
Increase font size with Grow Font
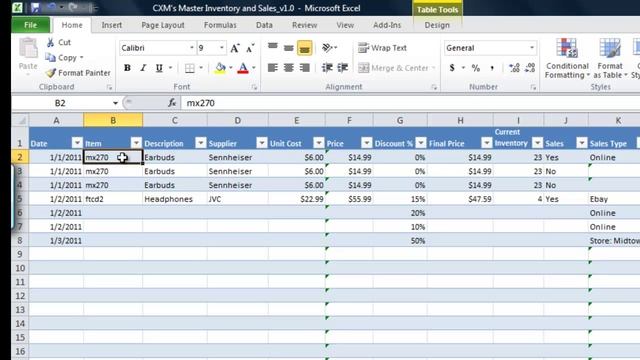click(235, 48)
